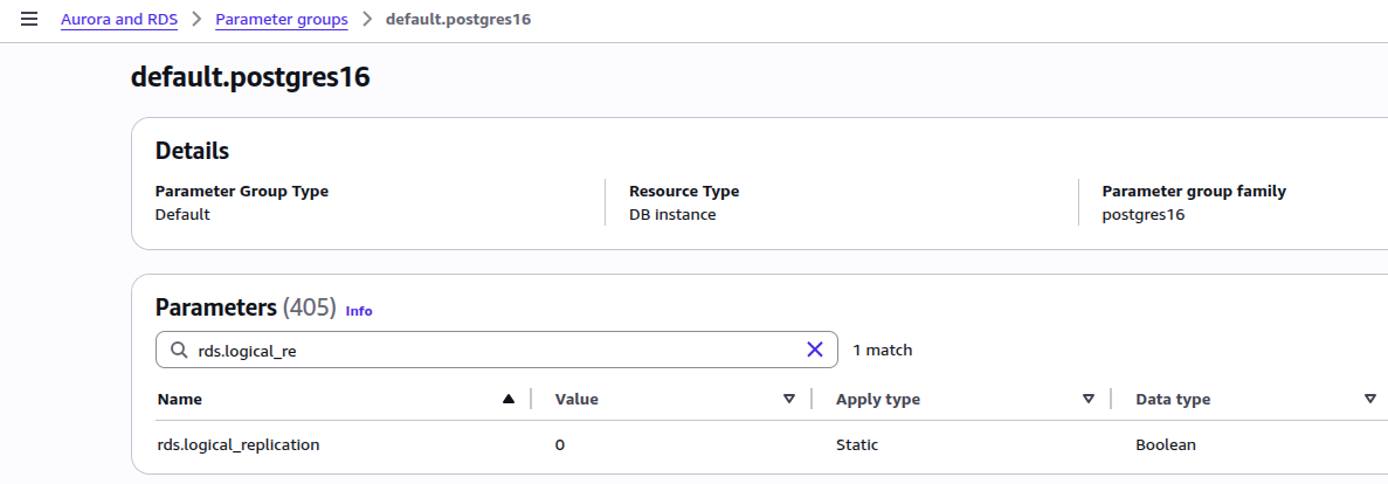
Task: Click the Resource Type label
Action: pos(684,191)
